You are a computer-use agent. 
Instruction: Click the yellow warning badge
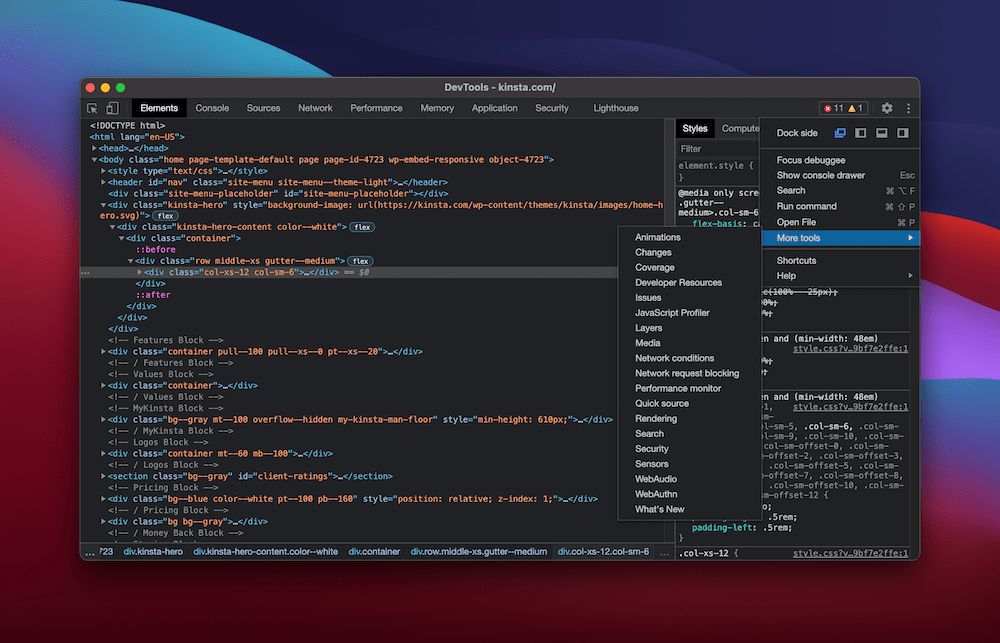[852, 108]
